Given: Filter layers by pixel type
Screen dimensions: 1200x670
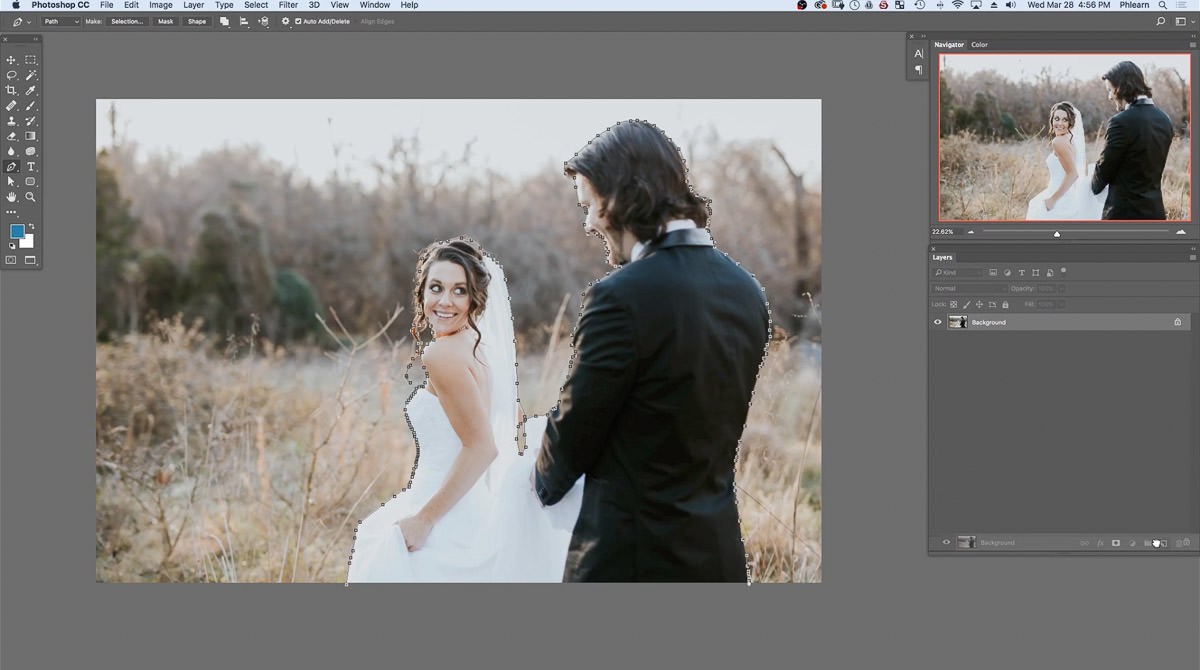Looking at the screenshot, I should (993, 272).
